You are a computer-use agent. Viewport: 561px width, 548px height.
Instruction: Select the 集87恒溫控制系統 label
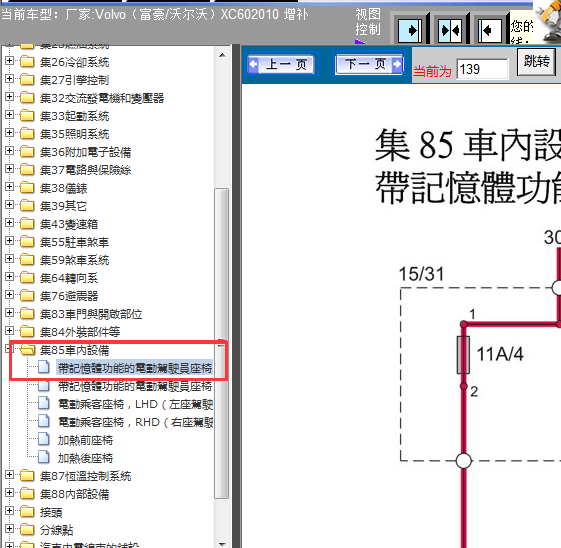86,476
